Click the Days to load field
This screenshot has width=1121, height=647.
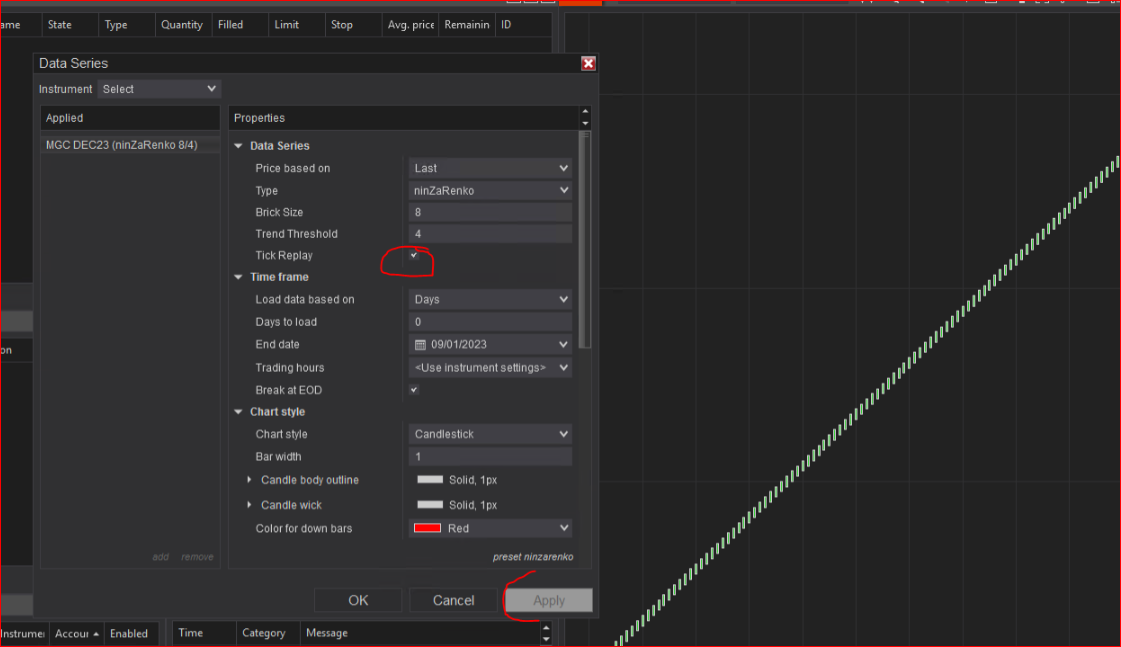click(x=490, y=322)
